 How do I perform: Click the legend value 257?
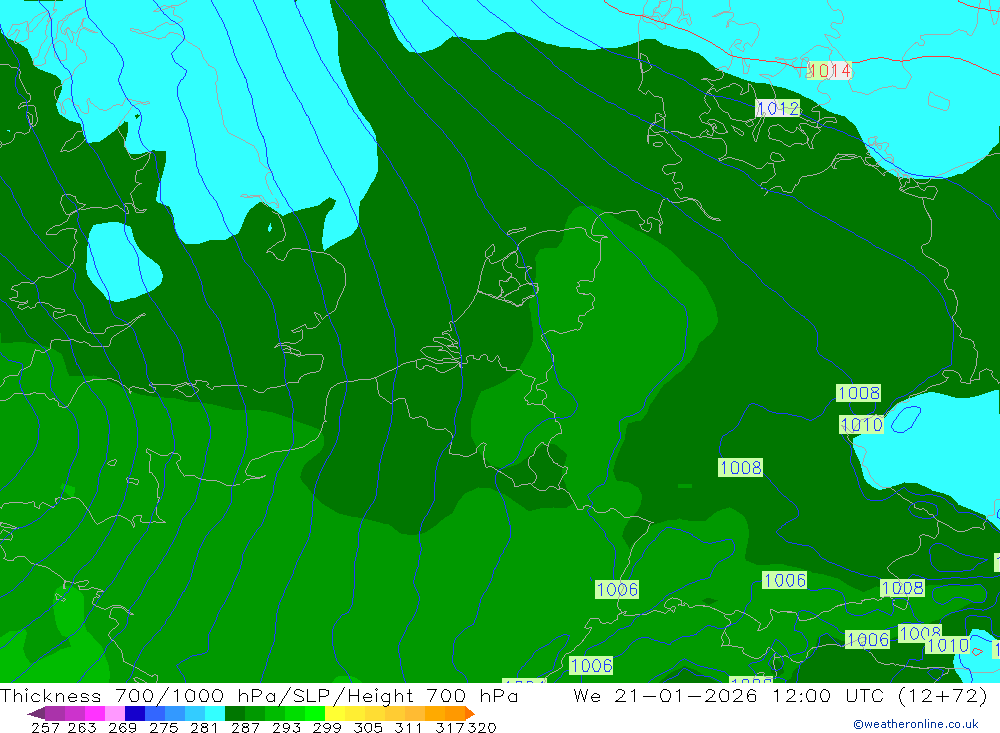[45, 727]
